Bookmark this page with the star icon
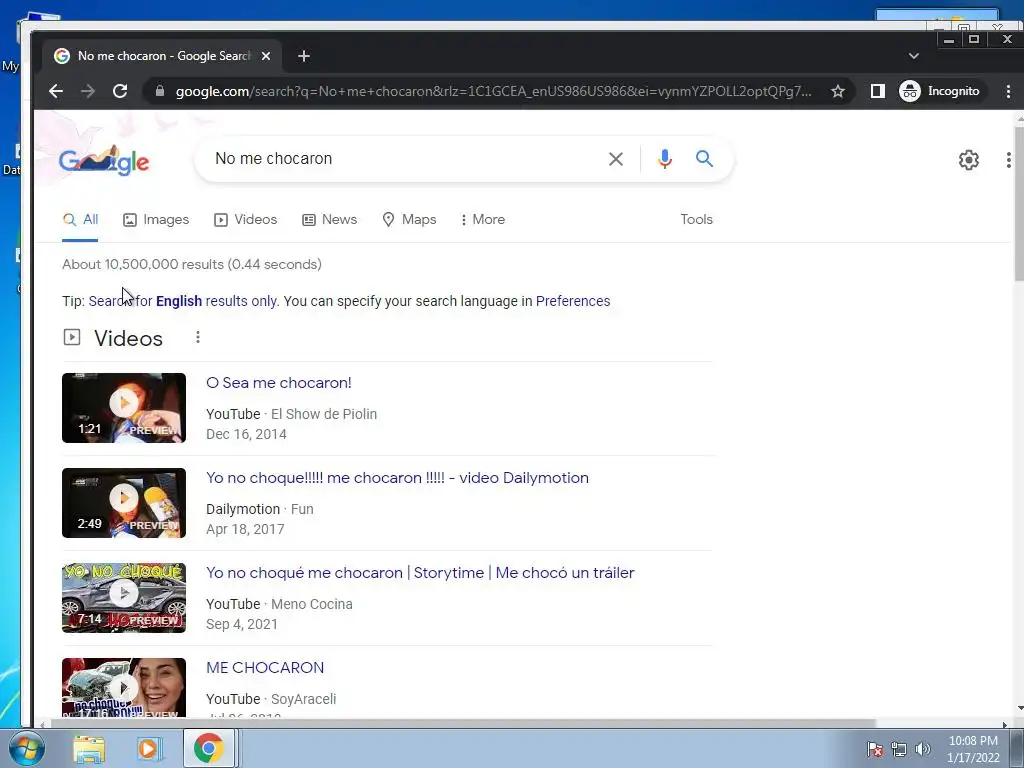Viewport: 1024px width, 768px height. tap(838, 91)
